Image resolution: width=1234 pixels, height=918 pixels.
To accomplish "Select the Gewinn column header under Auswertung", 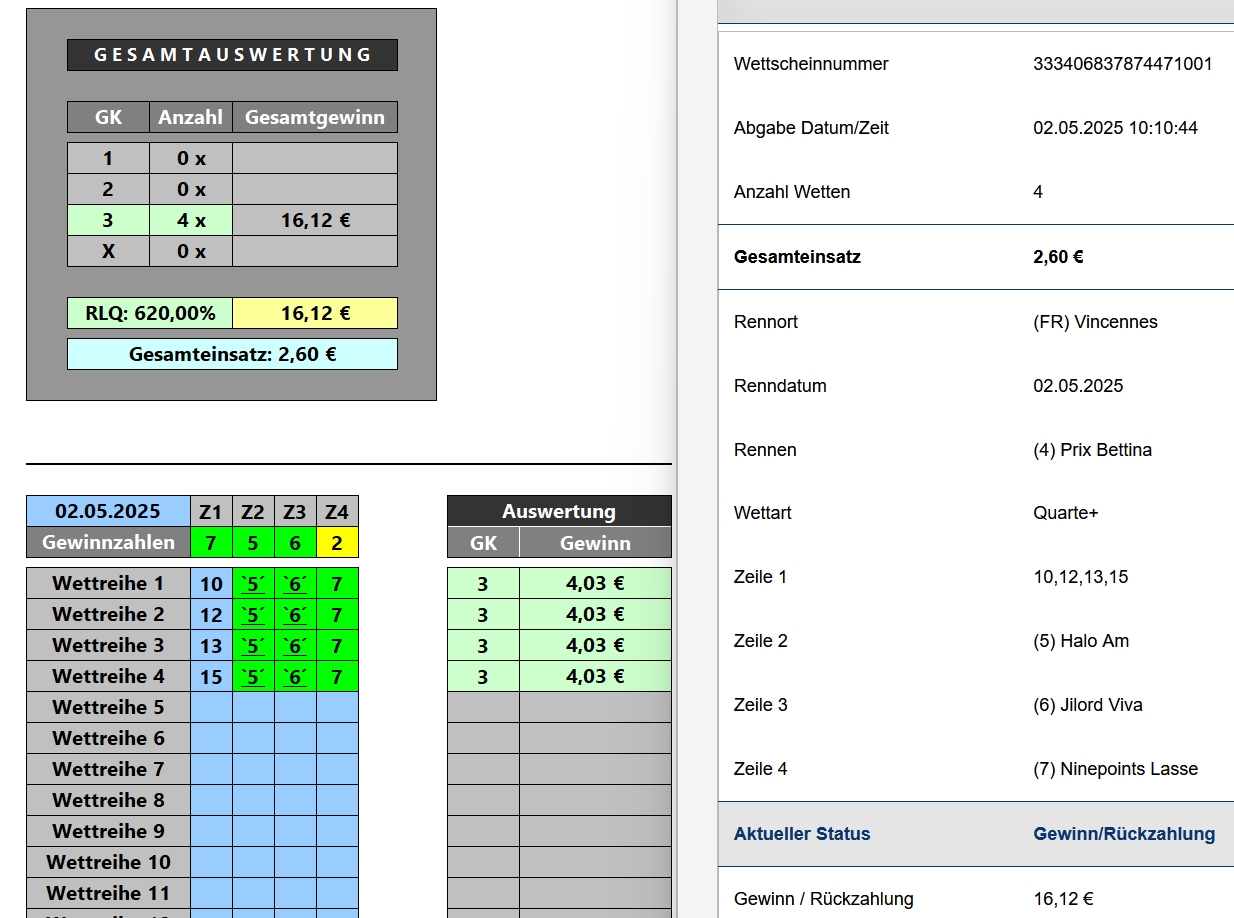I will point(595,542).
